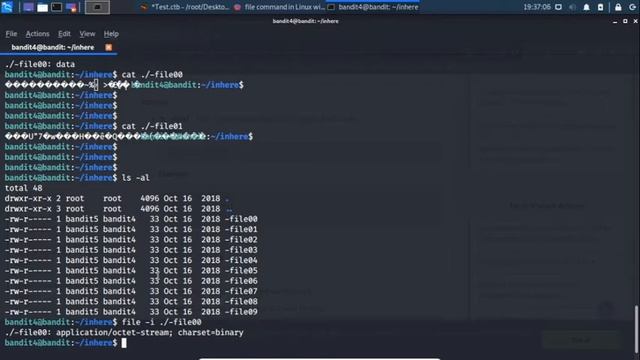Click the -file03 entry in ls listing
This screenshot has height=360, width=640.
tap(241, 250)
